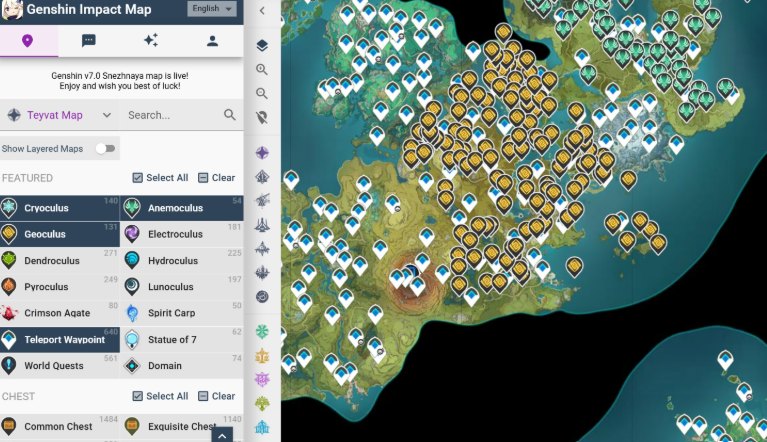The image size is (767, 442).
Task: Click the Statue of 7 icon
Action: (132, 339)
